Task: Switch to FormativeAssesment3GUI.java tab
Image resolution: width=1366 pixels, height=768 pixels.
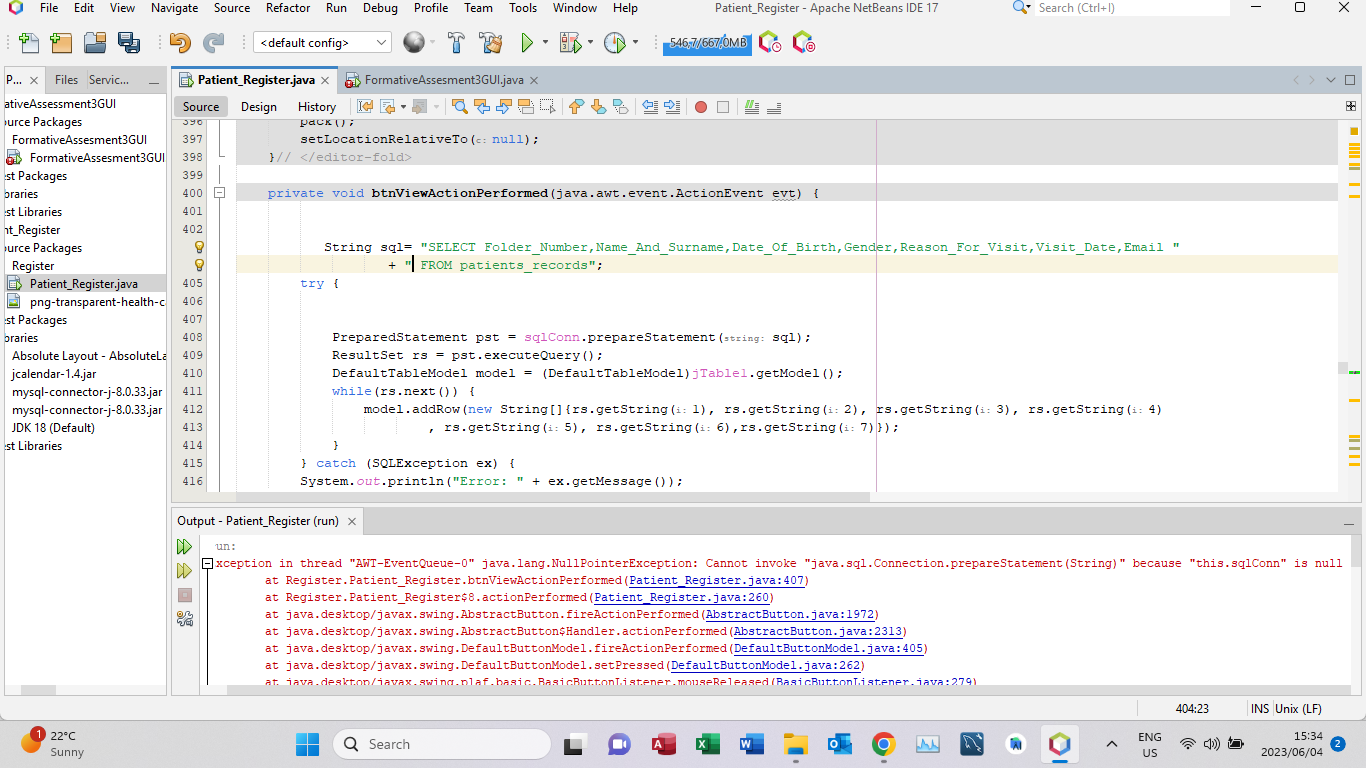Action: (443, 80)
